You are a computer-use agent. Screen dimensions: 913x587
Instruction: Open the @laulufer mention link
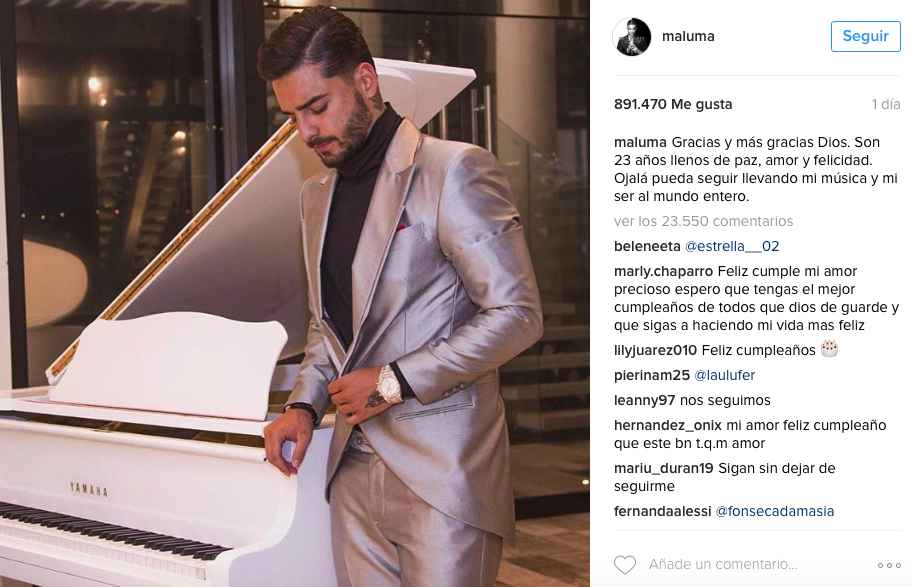click(x=724, y=375)
